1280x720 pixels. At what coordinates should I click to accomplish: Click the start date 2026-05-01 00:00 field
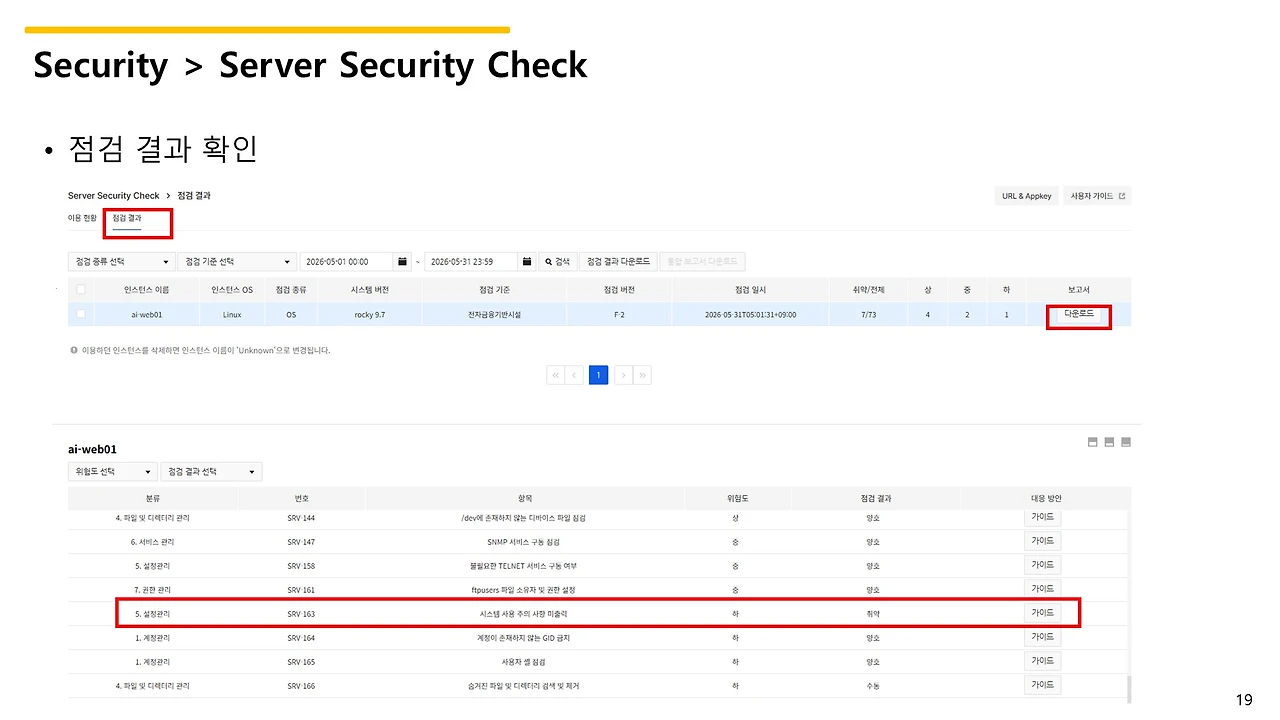(x=347, y=261)
